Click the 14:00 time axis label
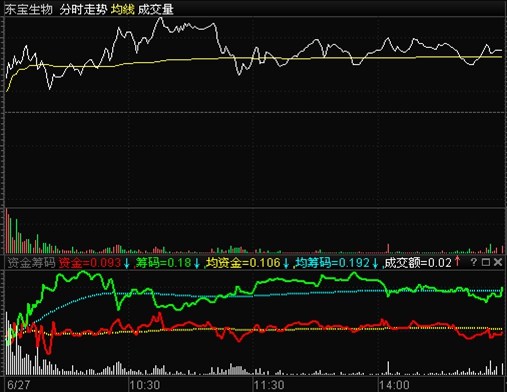507x392 pixels. [394, 385]
